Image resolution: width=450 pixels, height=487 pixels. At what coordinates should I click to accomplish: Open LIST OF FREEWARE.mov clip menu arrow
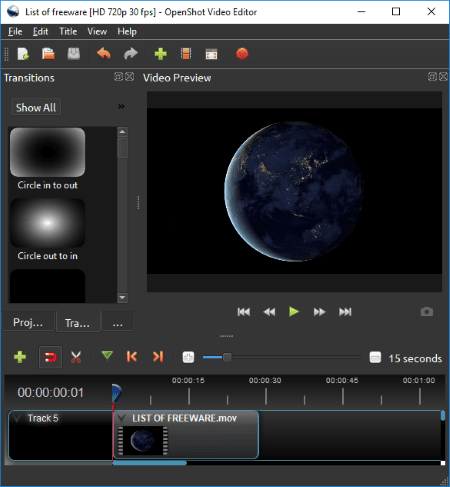click(121, 418)
